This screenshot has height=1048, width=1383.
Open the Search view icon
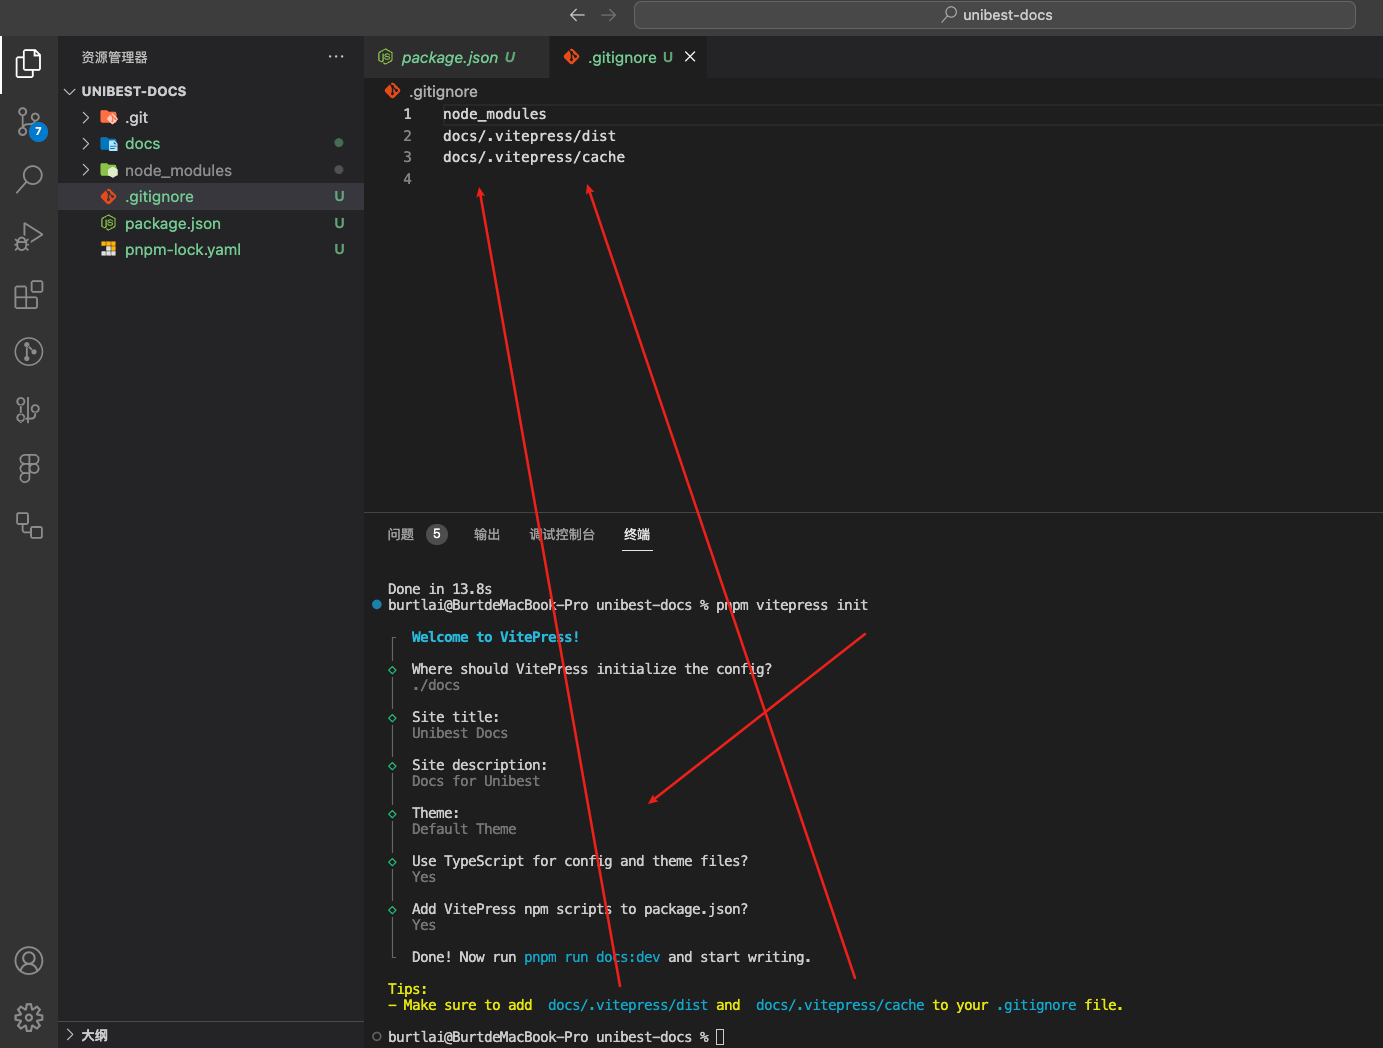click(x=29, y=180)
